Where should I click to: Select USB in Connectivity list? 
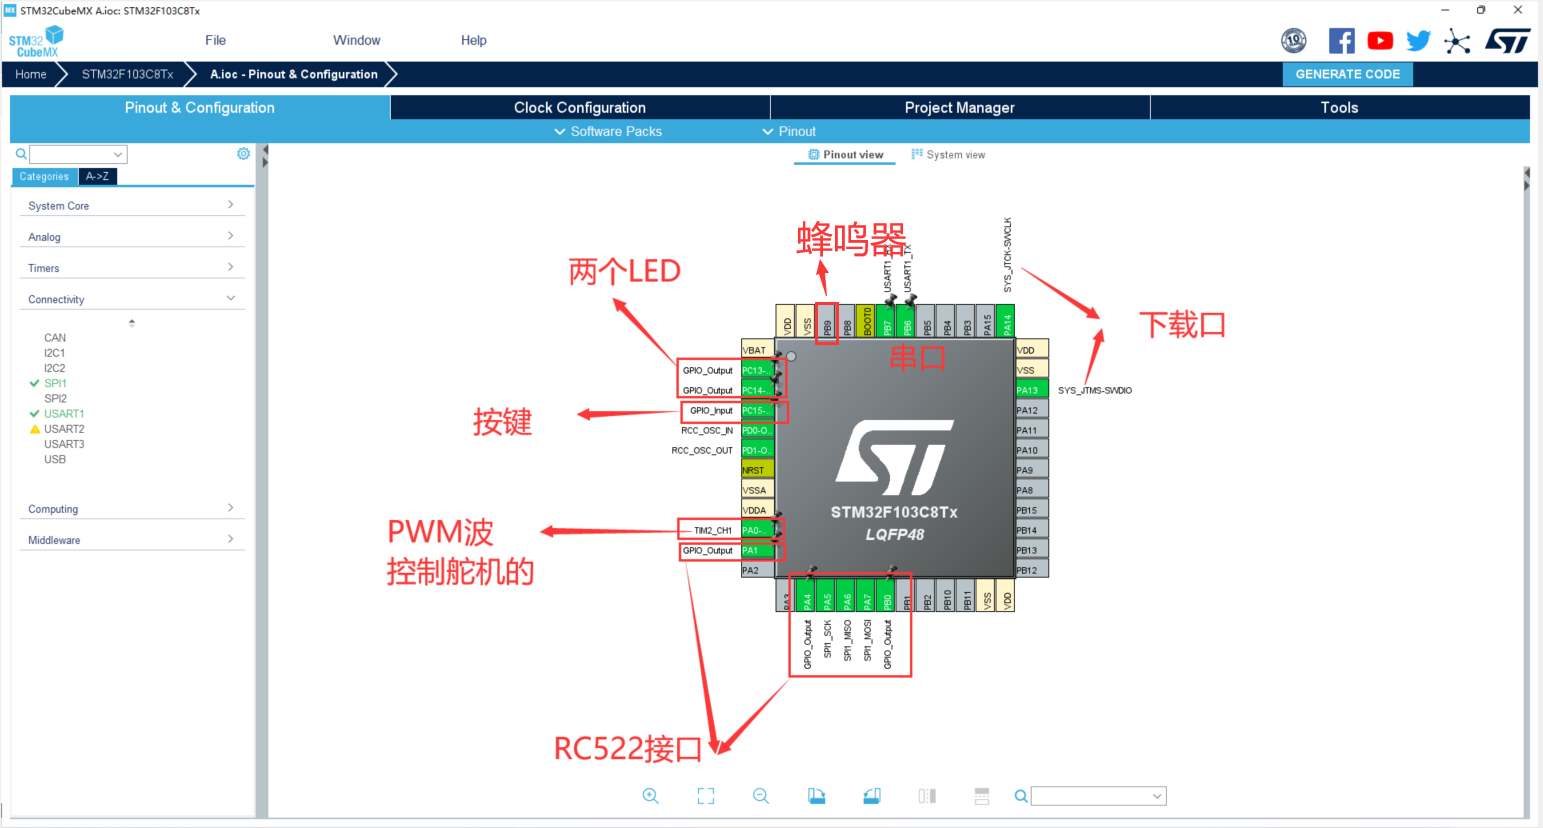point(55,459)
